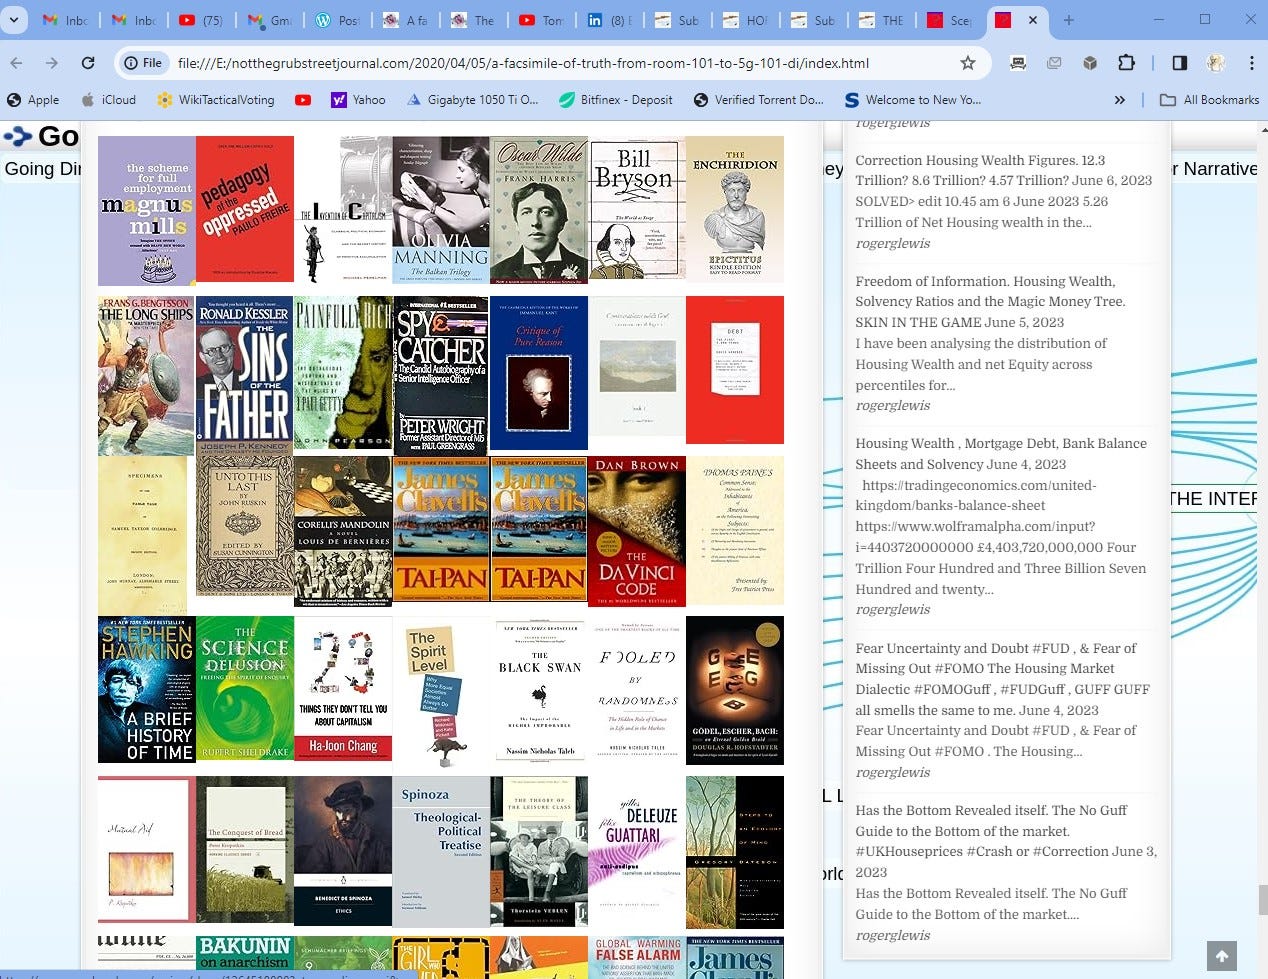This screenshot has height=979, width=1268.
Task: Open The Da Vinci Code cover
Action: pos(637,531)
